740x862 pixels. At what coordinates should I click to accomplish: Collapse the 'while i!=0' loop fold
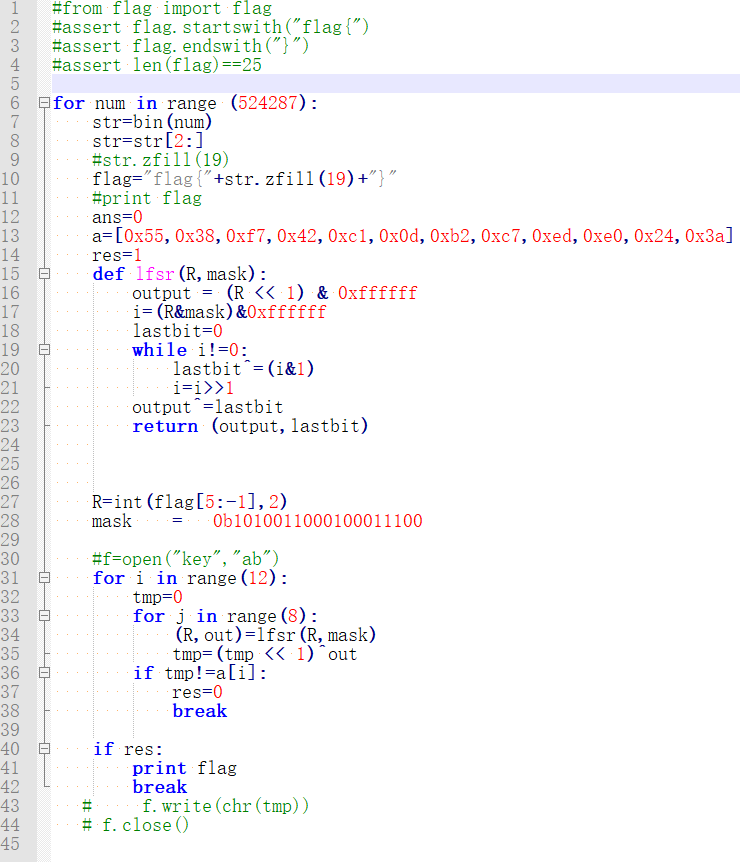coord(45,350)
